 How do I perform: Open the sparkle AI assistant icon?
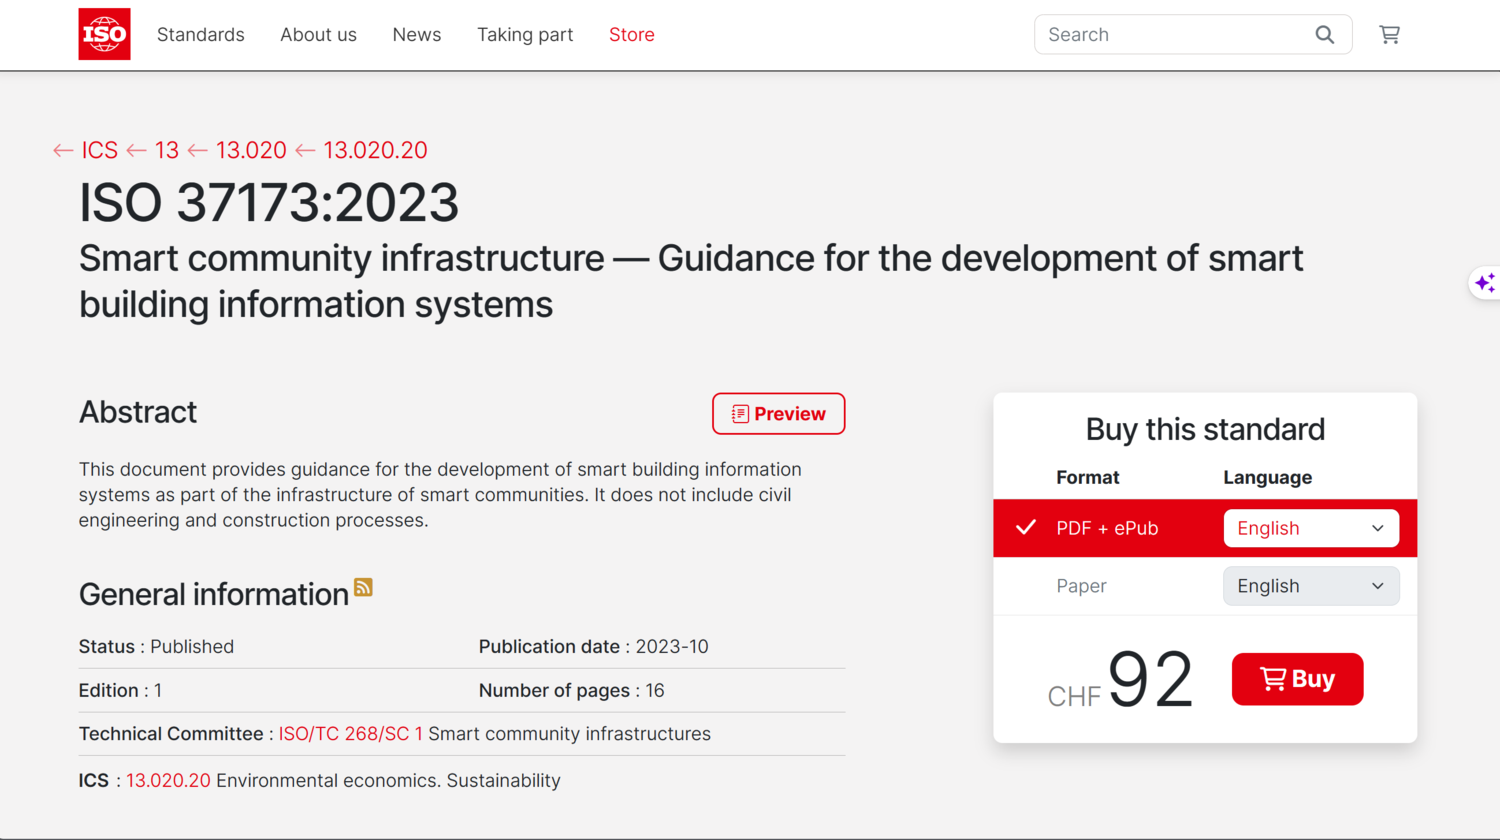coord(1485,283)
